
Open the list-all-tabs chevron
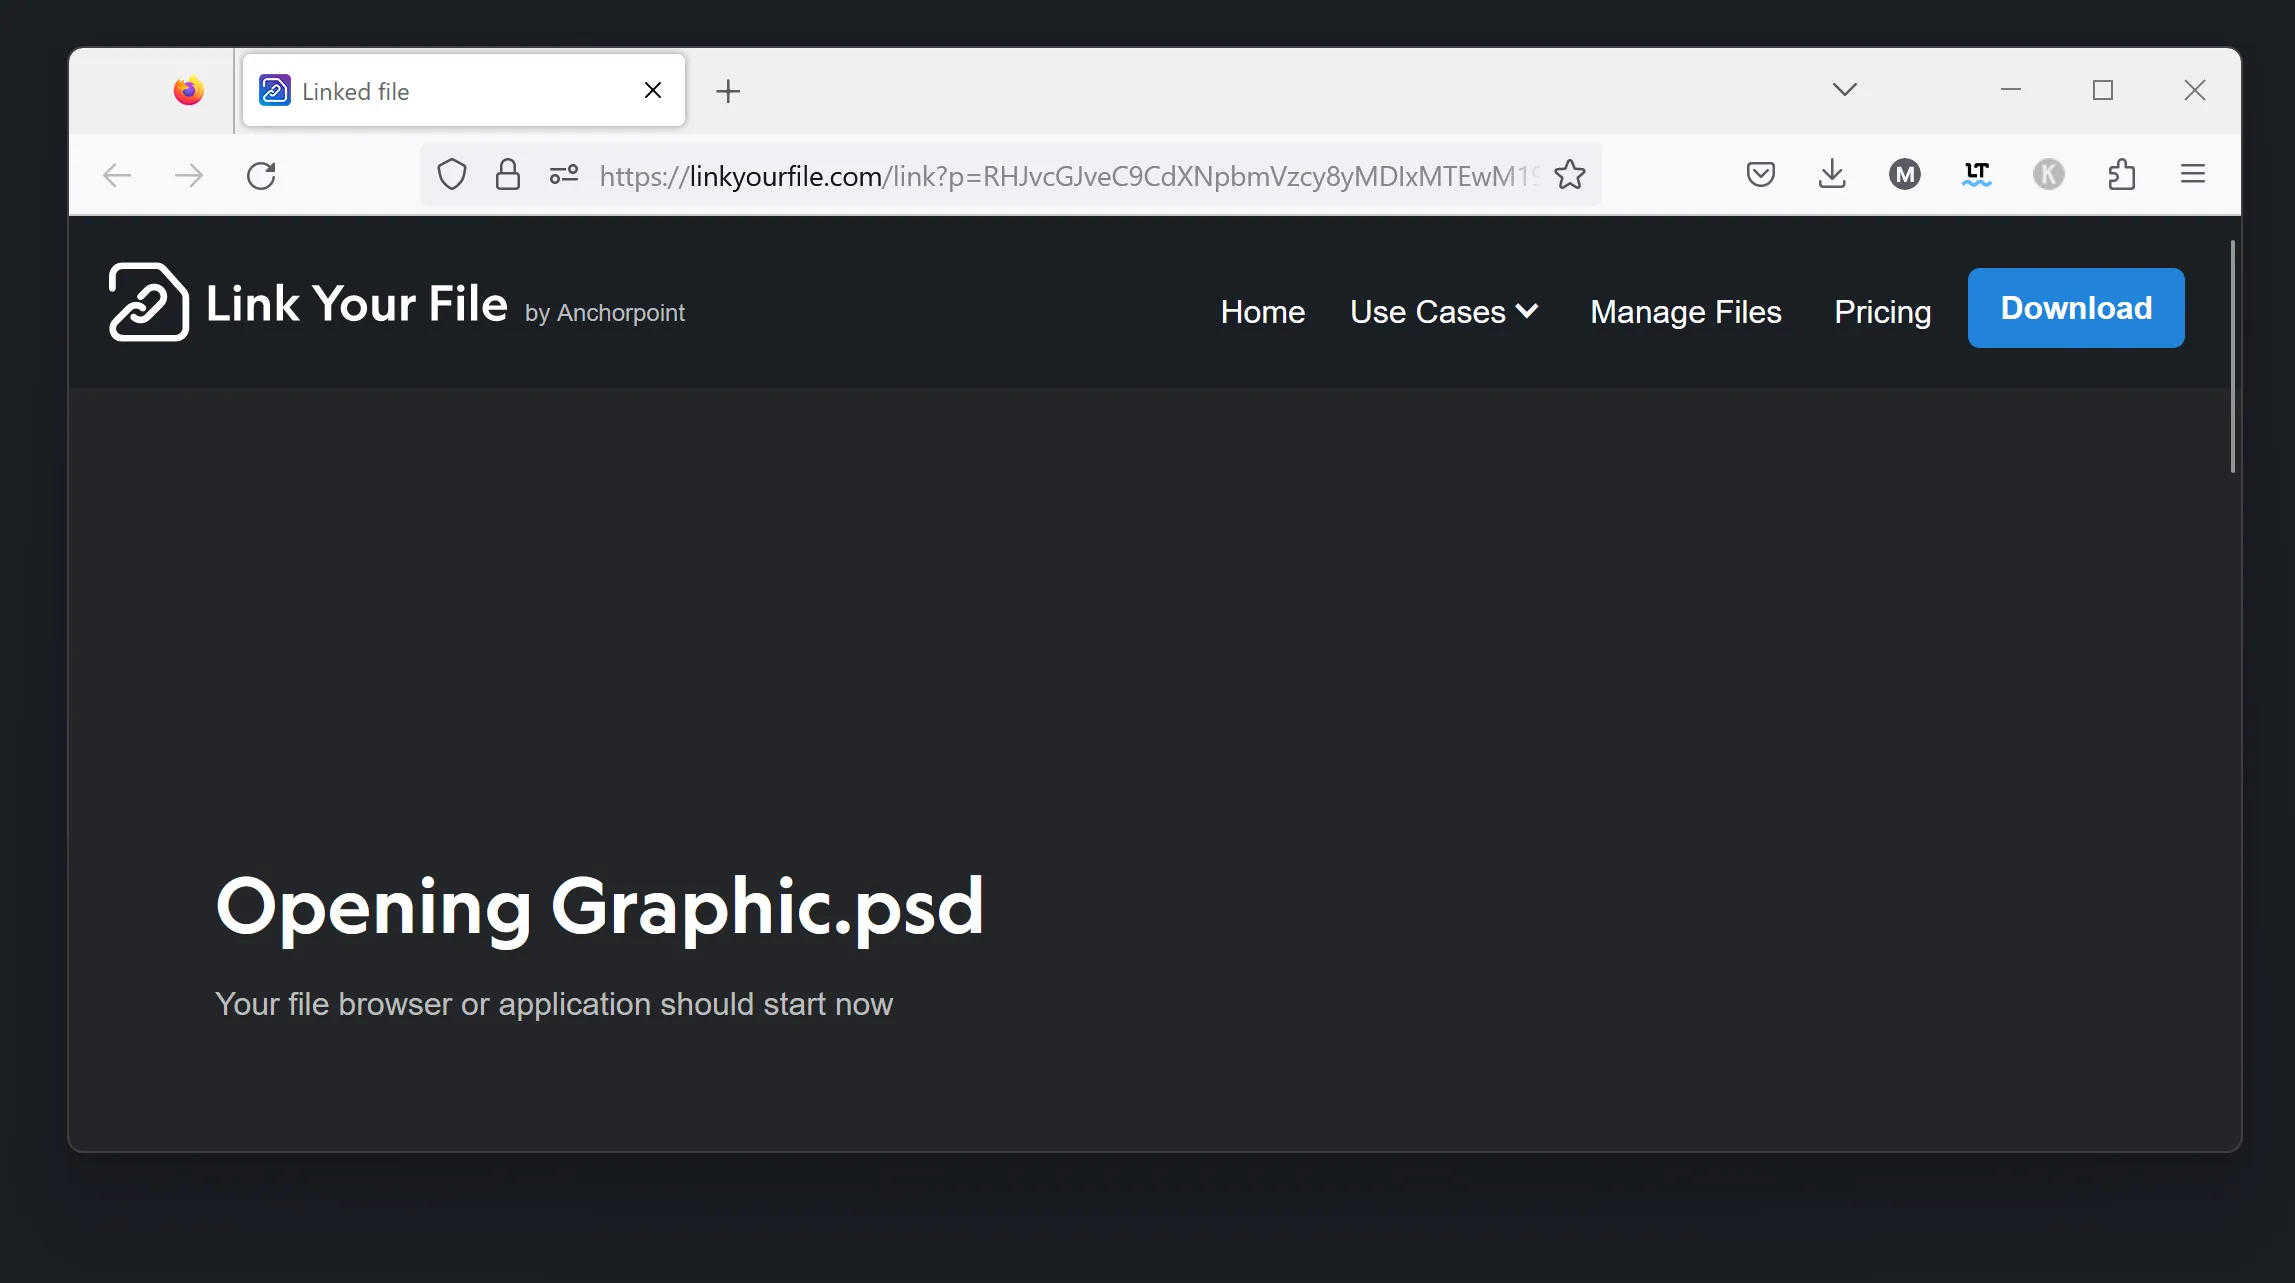[x=1844, y=89]
